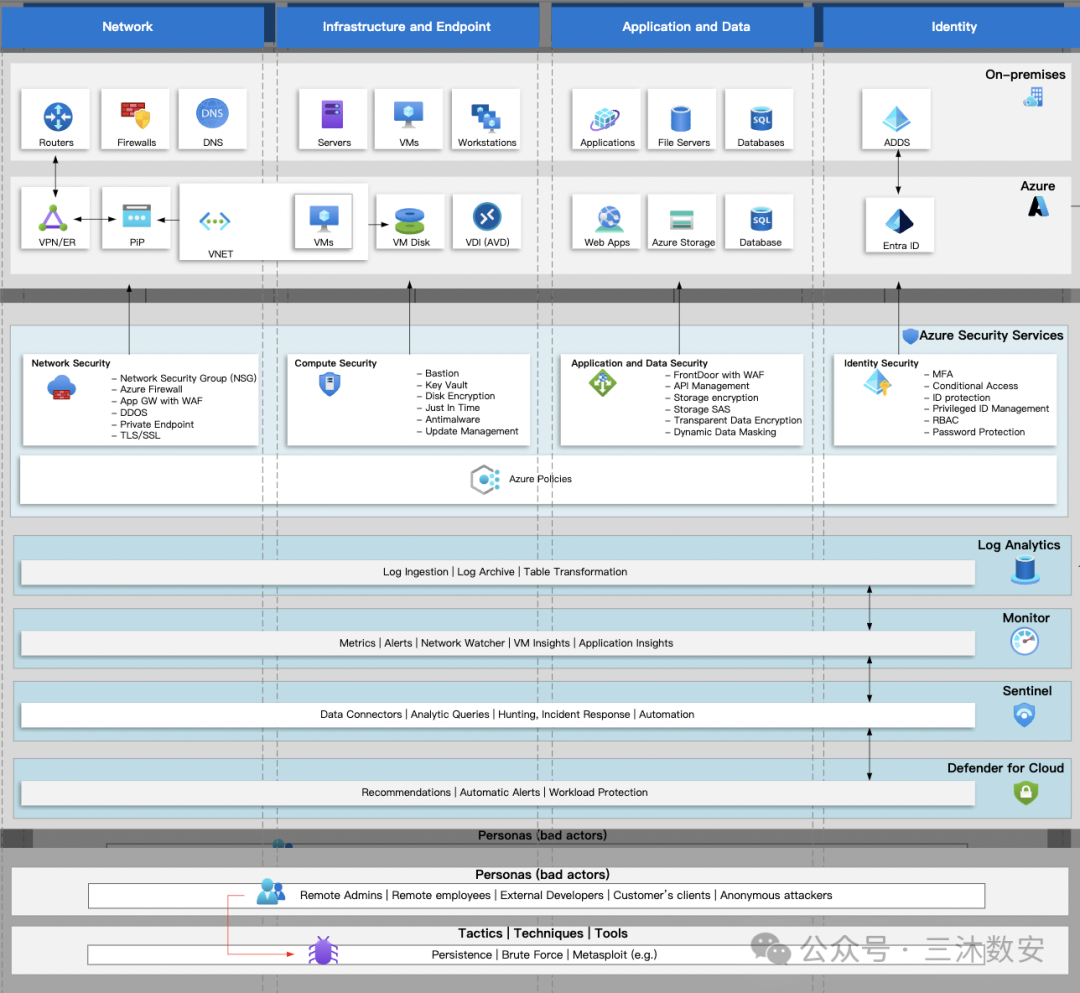Click the Private Endpoint list item

pos(157,424)
